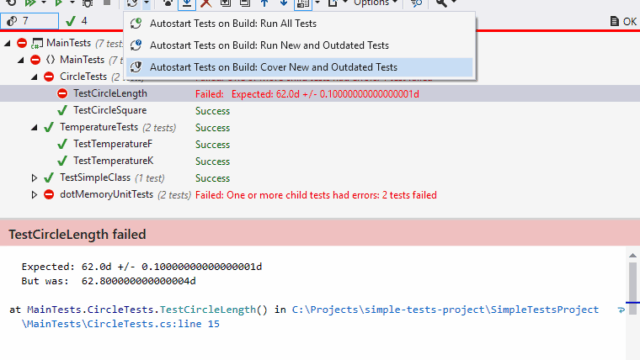The image size is (640, 360).
Task: Click the autostart tests on build toolbar icon
Action: pos(132,3)
